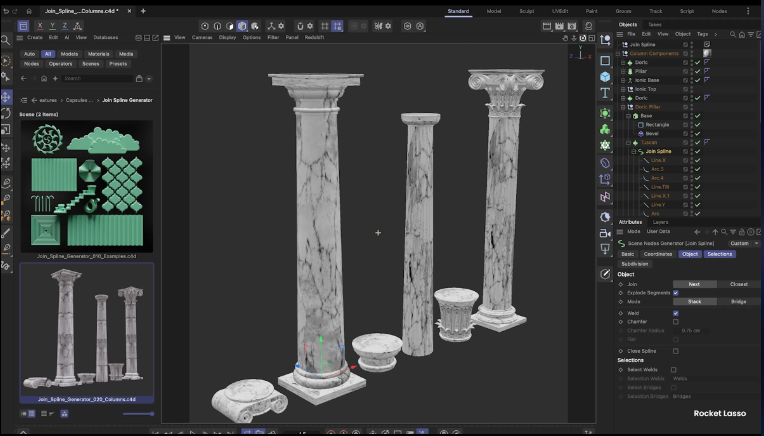Open the Custom dropdown in Attributes
This screenshot has width=764, height=436.
(x=741, y=243)
